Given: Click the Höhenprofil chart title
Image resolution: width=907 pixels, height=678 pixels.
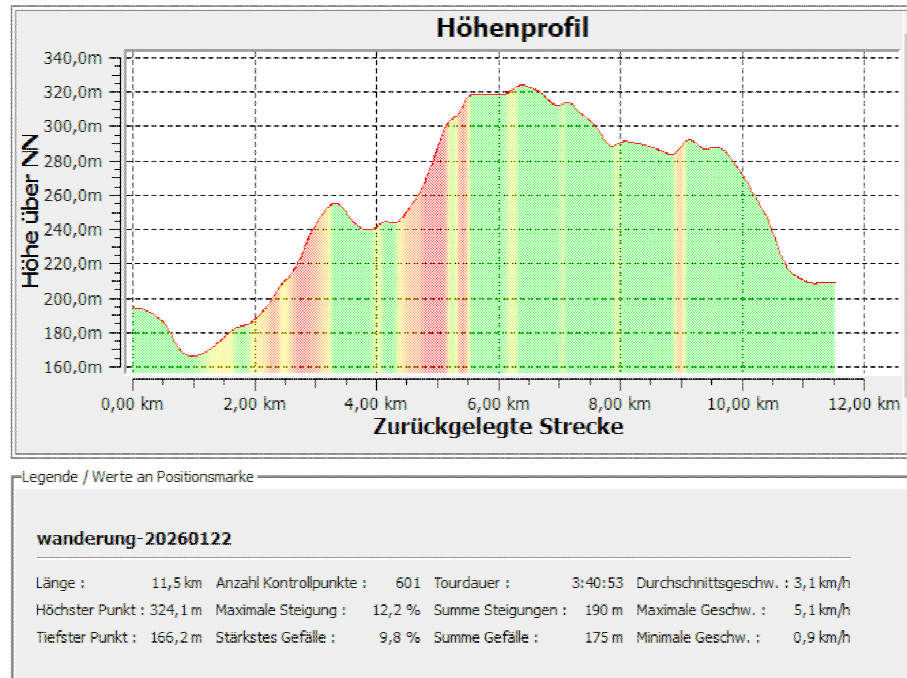Looking at the screenshot, I should coord(512,28).
